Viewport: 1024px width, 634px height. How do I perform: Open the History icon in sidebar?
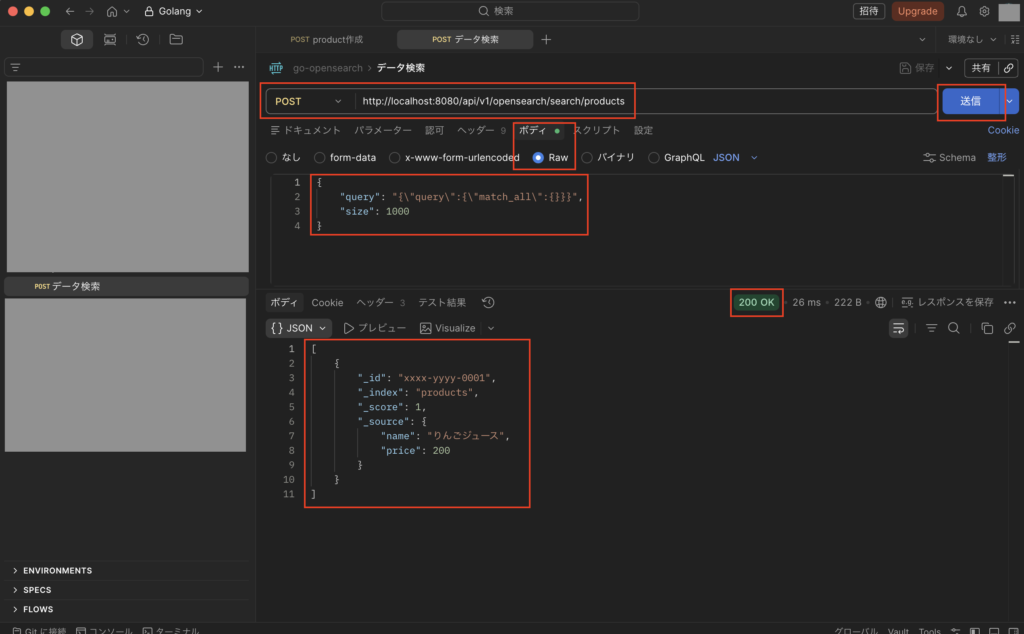(143, 39)
